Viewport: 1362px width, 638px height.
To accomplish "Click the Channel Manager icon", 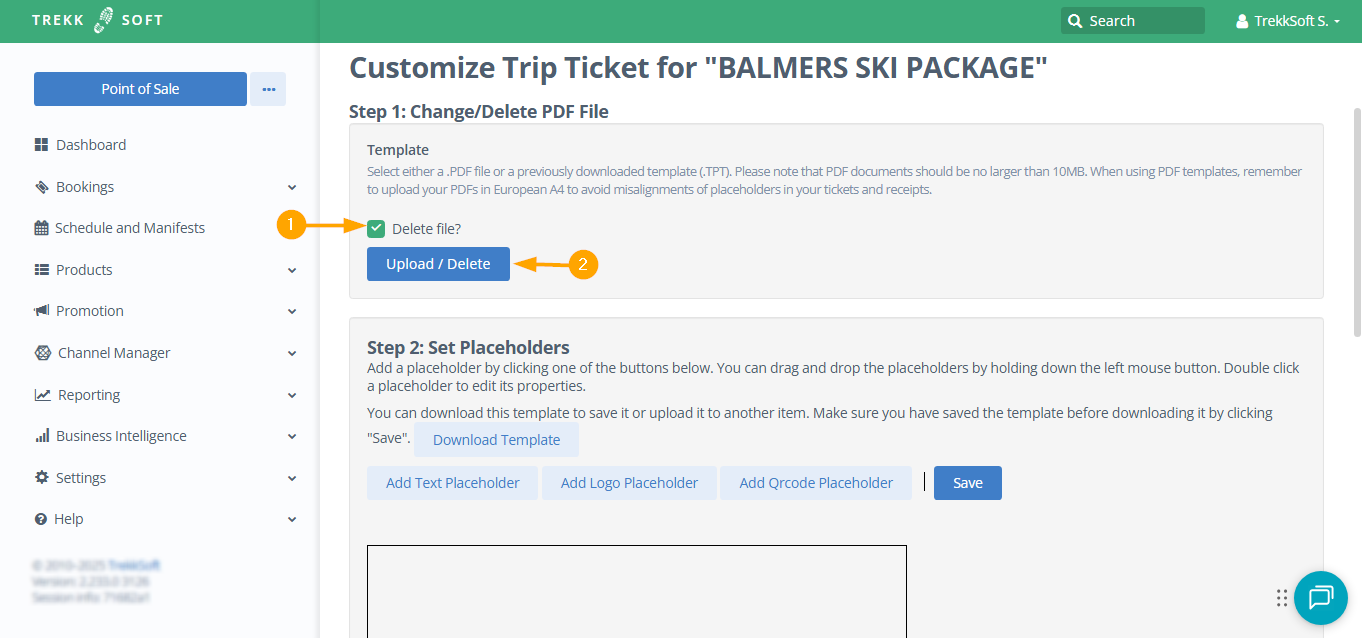I will 42,353.
